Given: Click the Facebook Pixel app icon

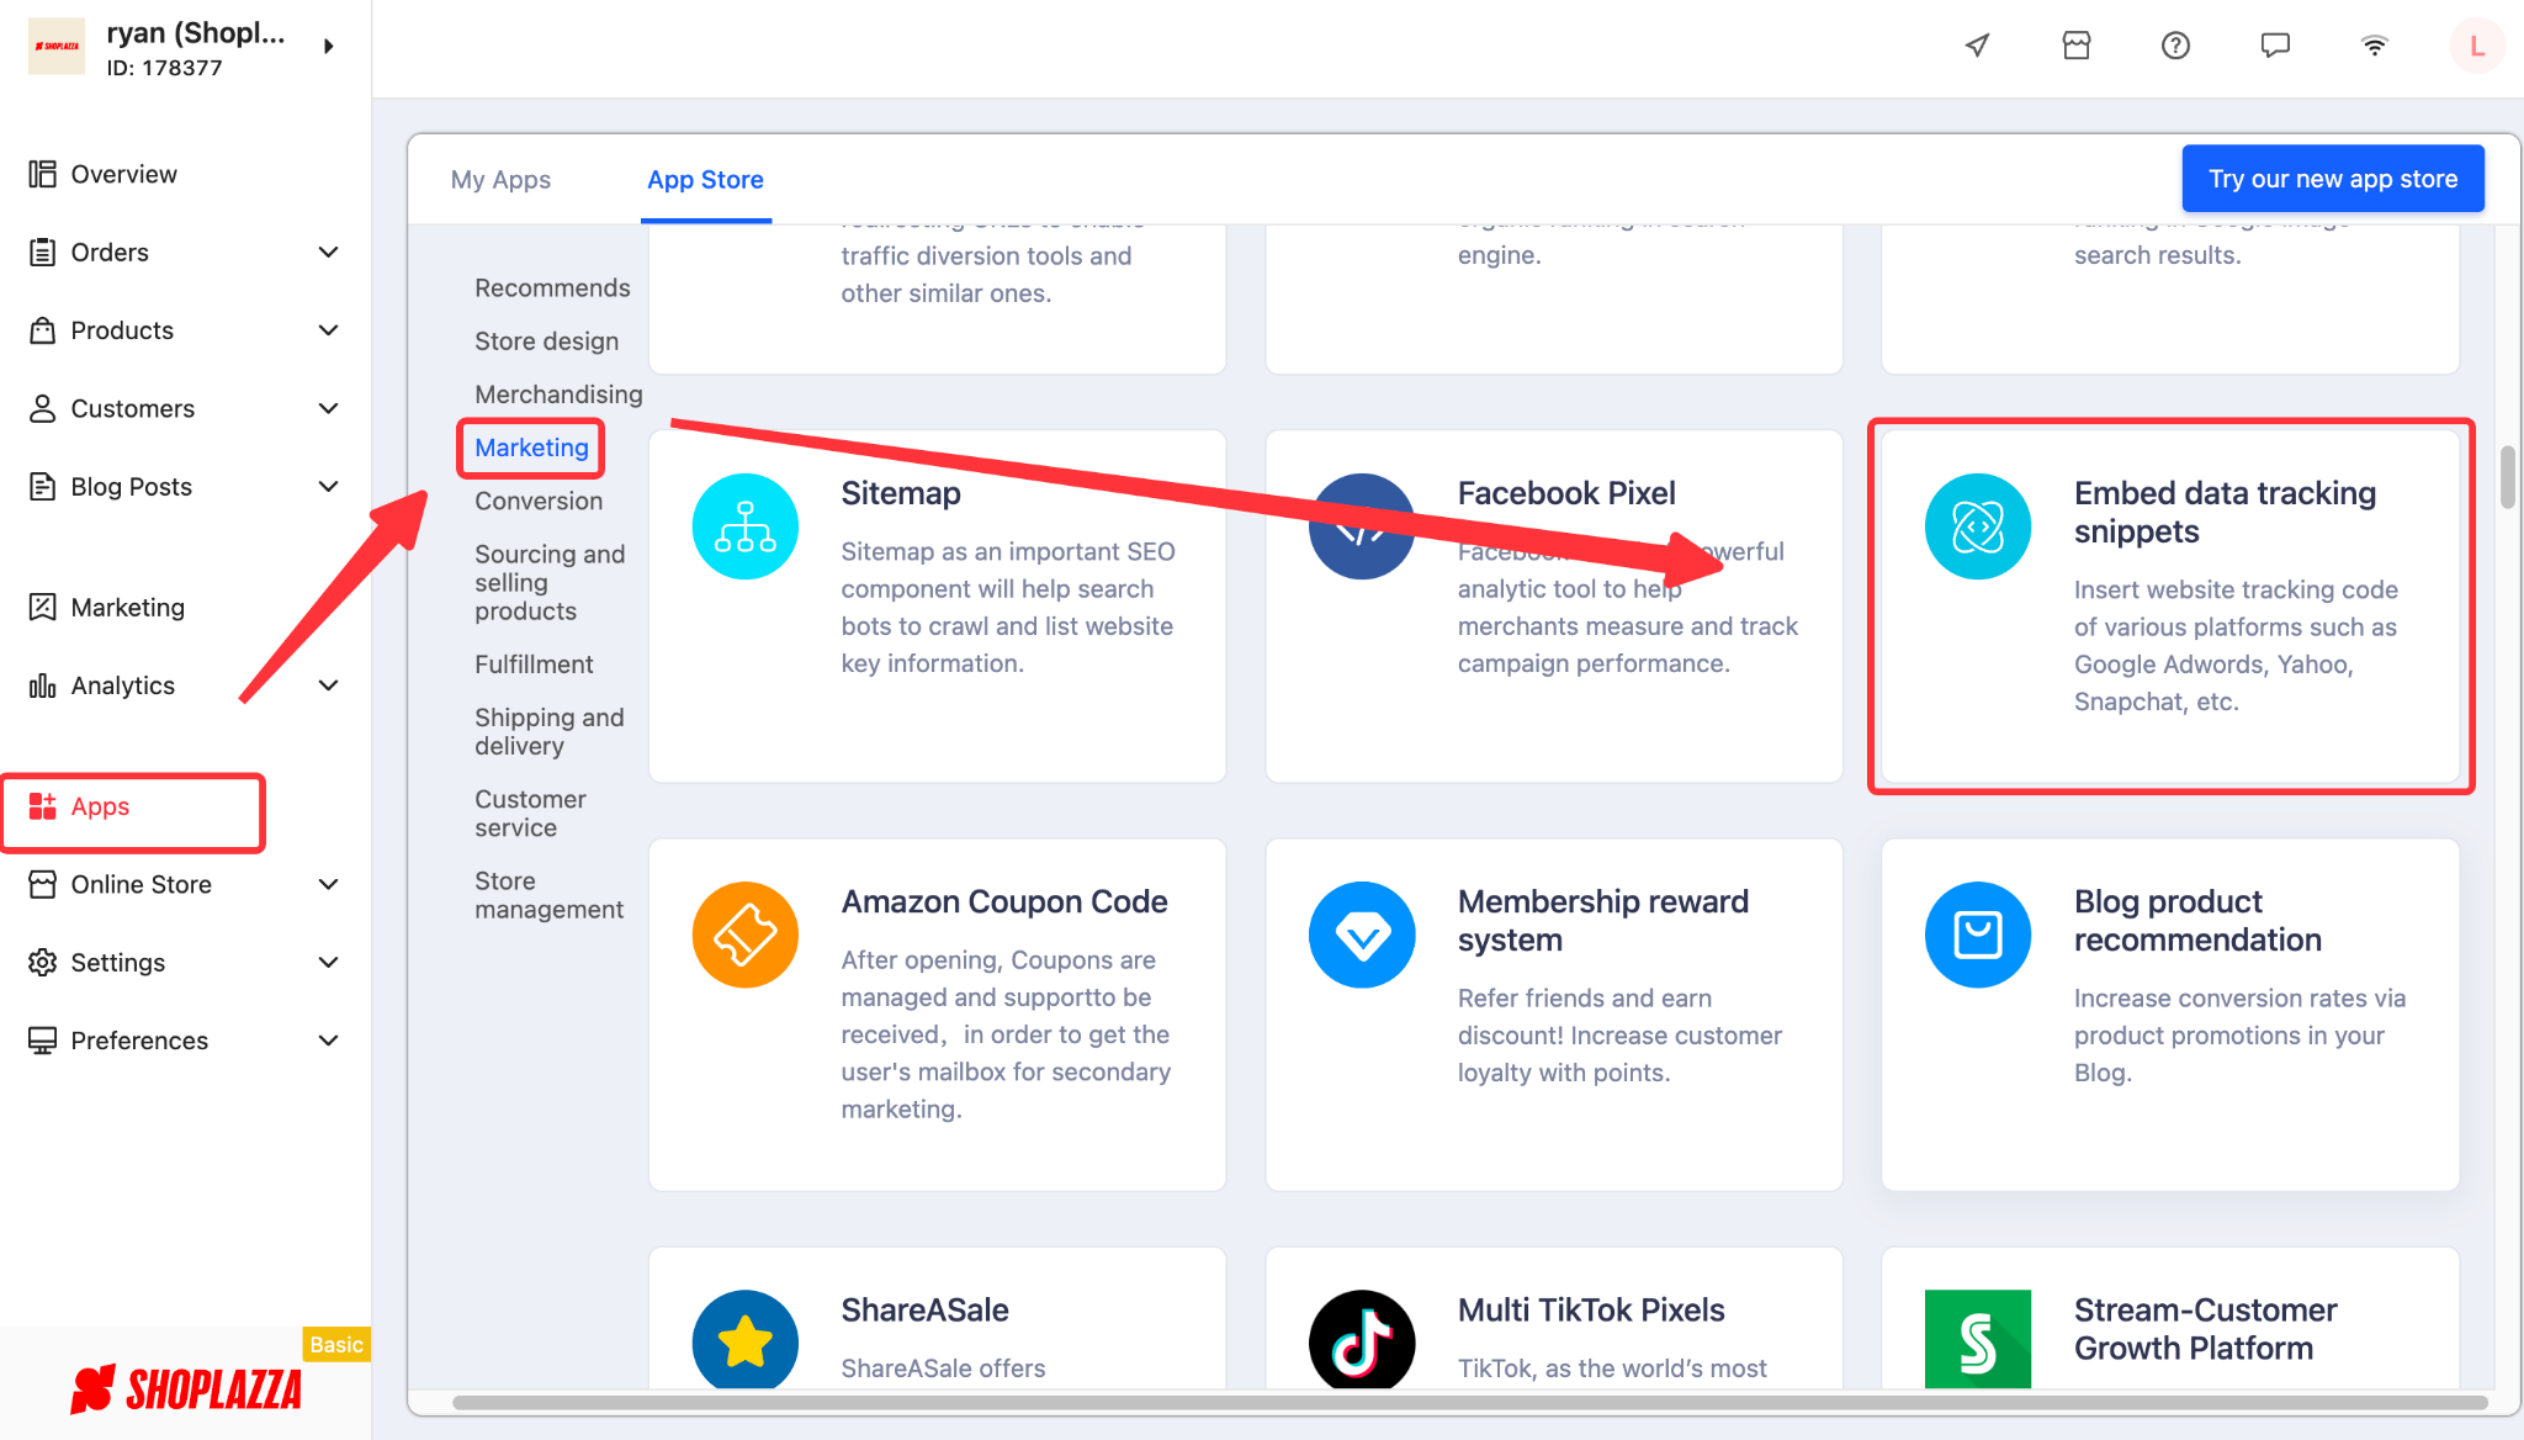Looking at the screenshot, I should coord(1361,526).
